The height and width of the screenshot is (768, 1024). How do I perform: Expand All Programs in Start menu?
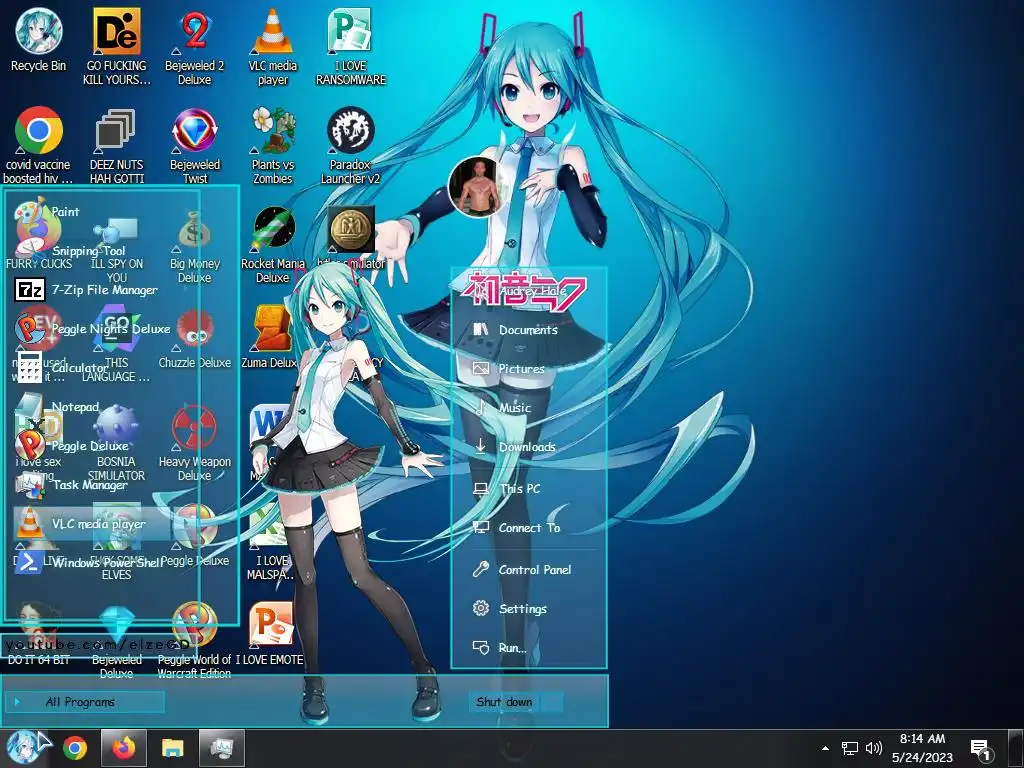(85, 702)
